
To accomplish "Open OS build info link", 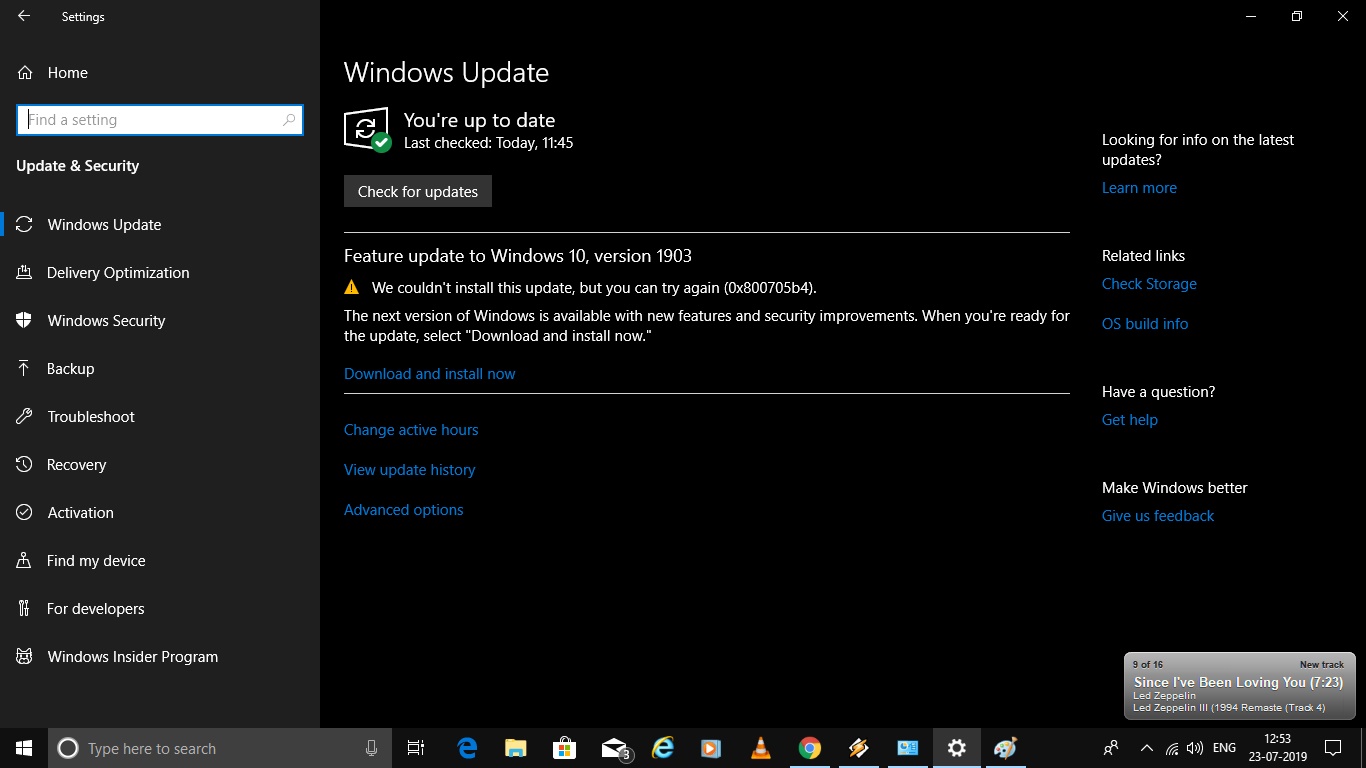I will [1145, 324].
